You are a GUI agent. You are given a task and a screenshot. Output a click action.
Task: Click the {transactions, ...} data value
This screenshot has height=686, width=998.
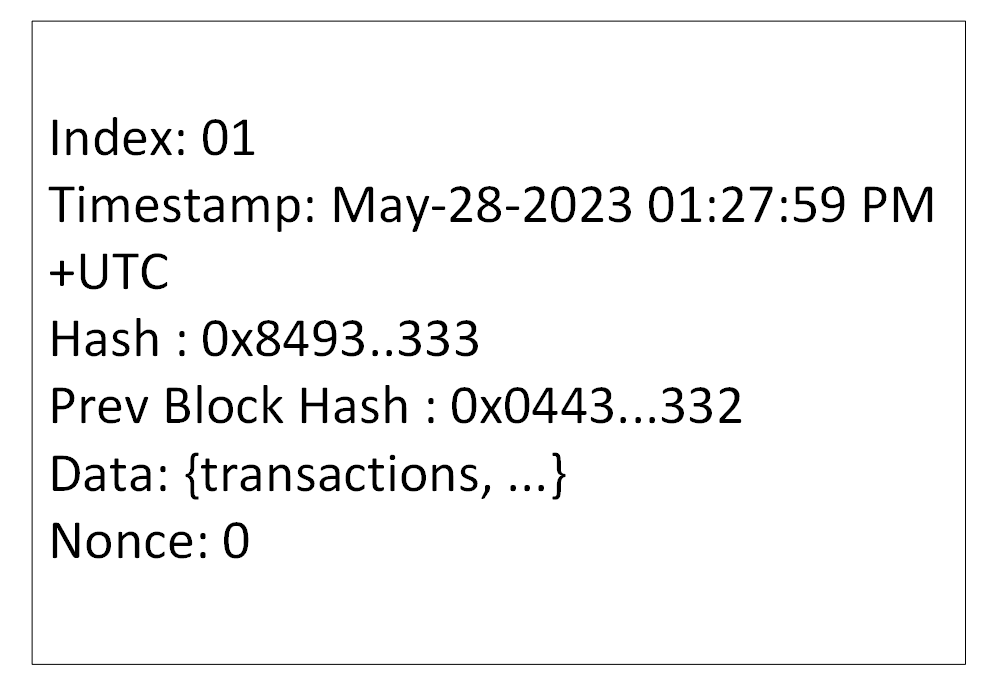(x=374, y=476)
